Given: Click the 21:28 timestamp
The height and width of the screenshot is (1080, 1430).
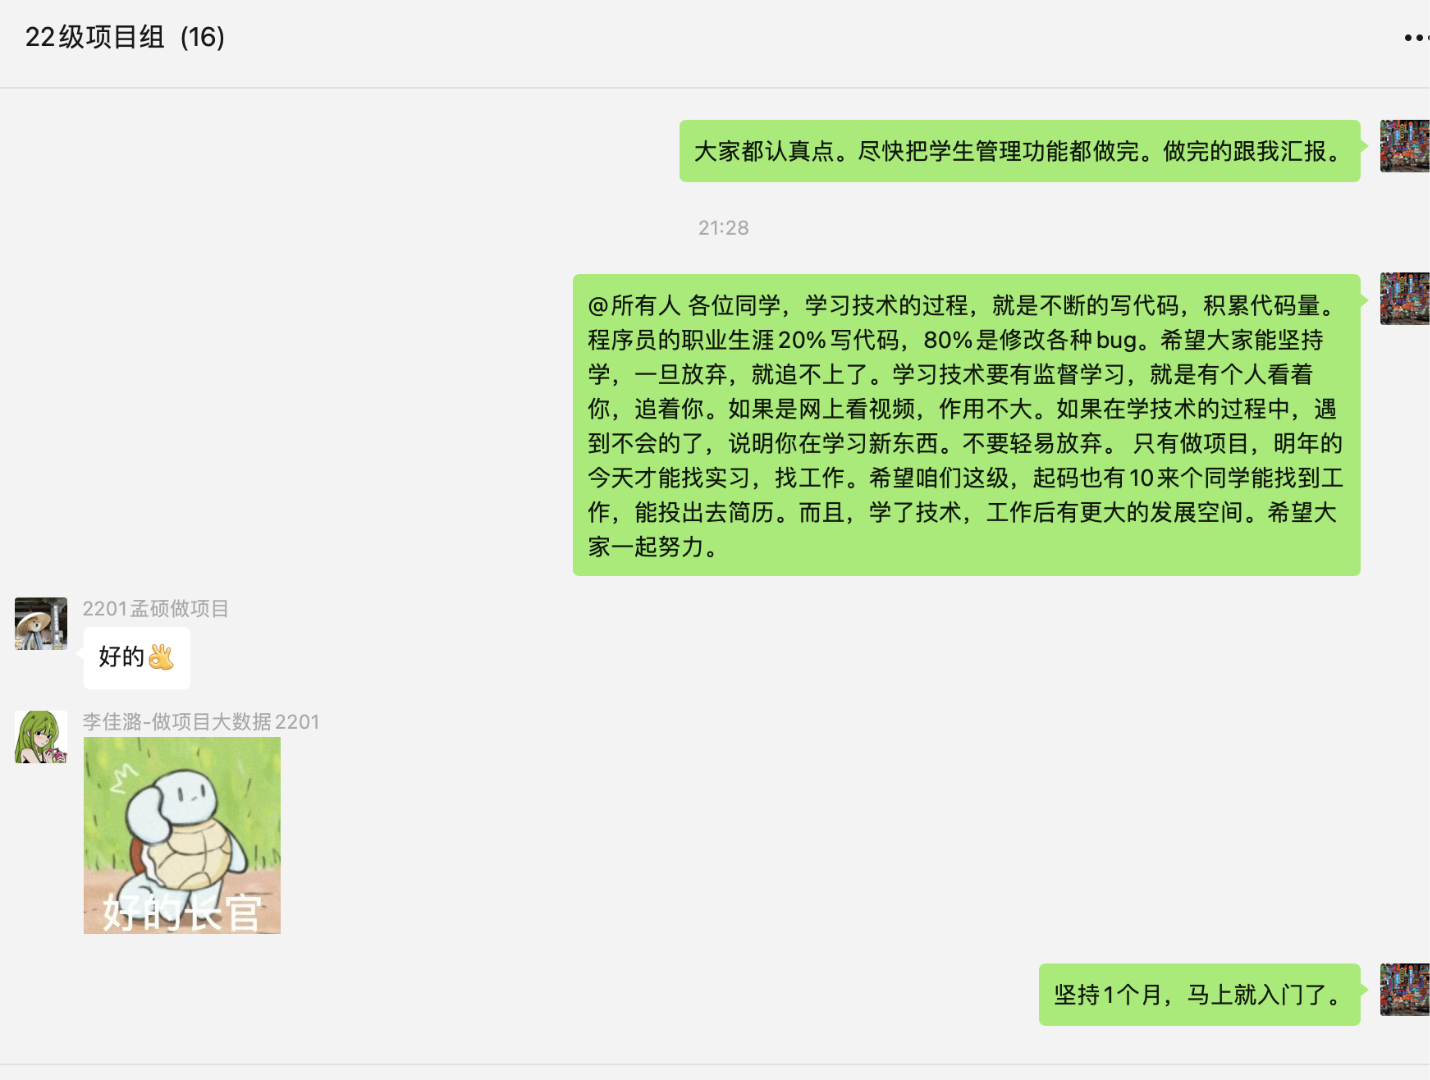Looking at the screenshot, I should pyautogui.click(x=723, y=228).
